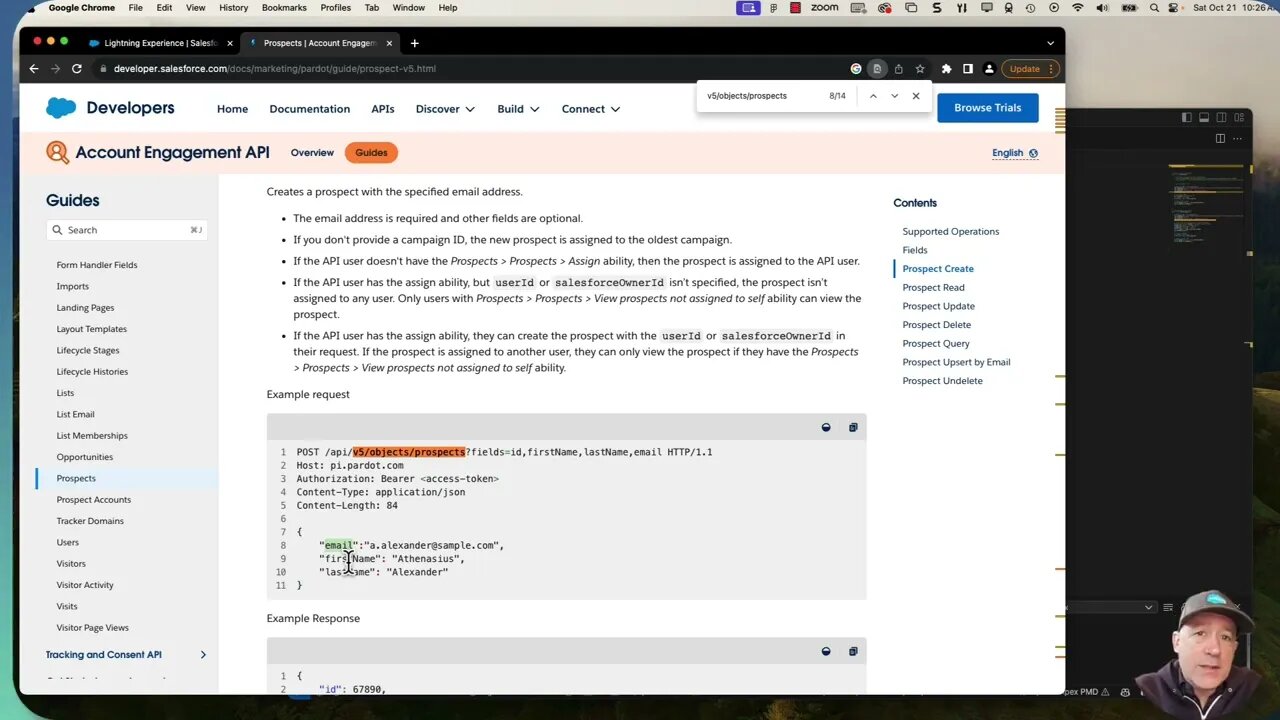Screen dimensions: 1280x720
Task: Jump to Supported Operations in Contents
Action: [950, 231]
